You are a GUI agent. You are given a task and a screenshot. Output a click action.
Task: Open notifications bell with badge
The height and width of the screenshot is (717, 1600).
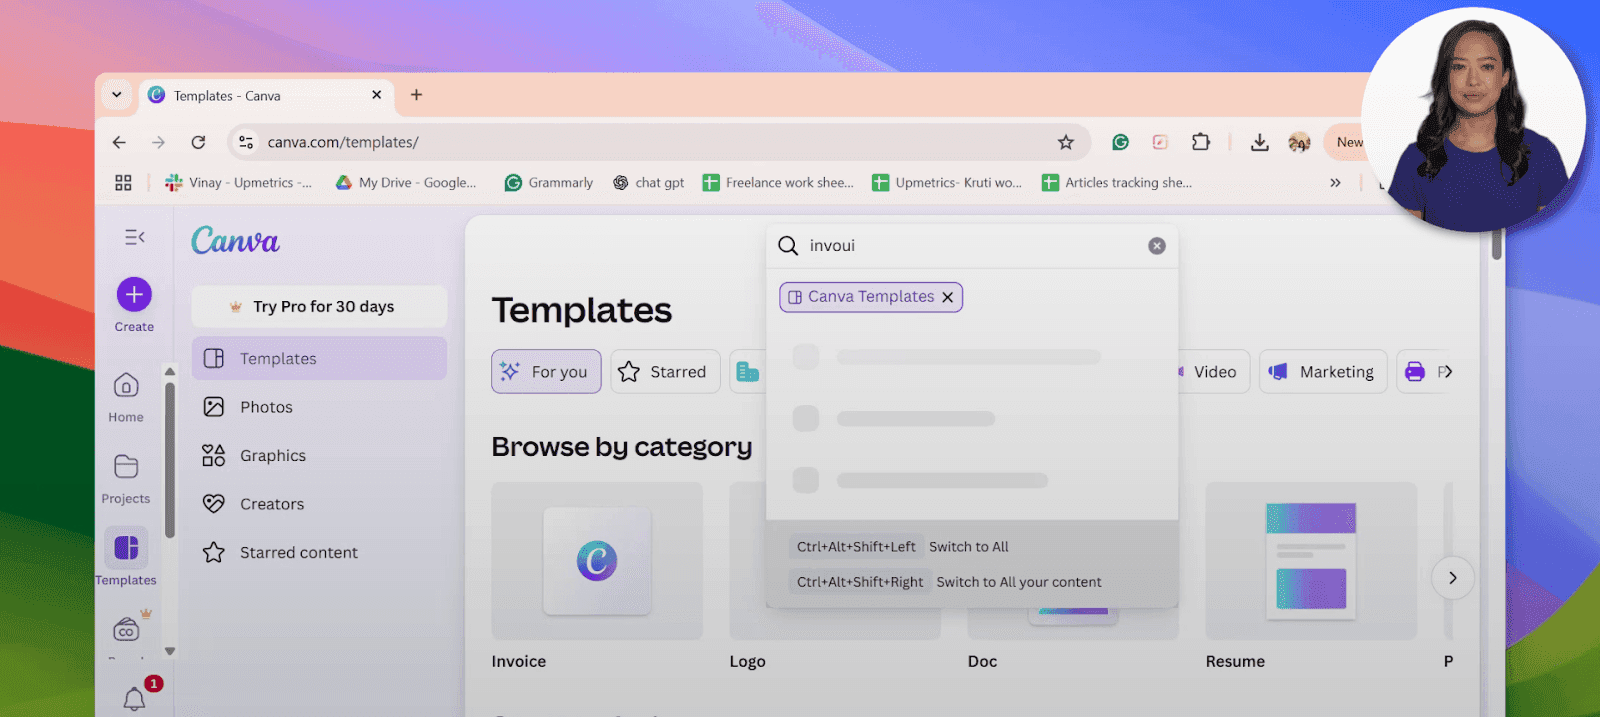[134, 698]
